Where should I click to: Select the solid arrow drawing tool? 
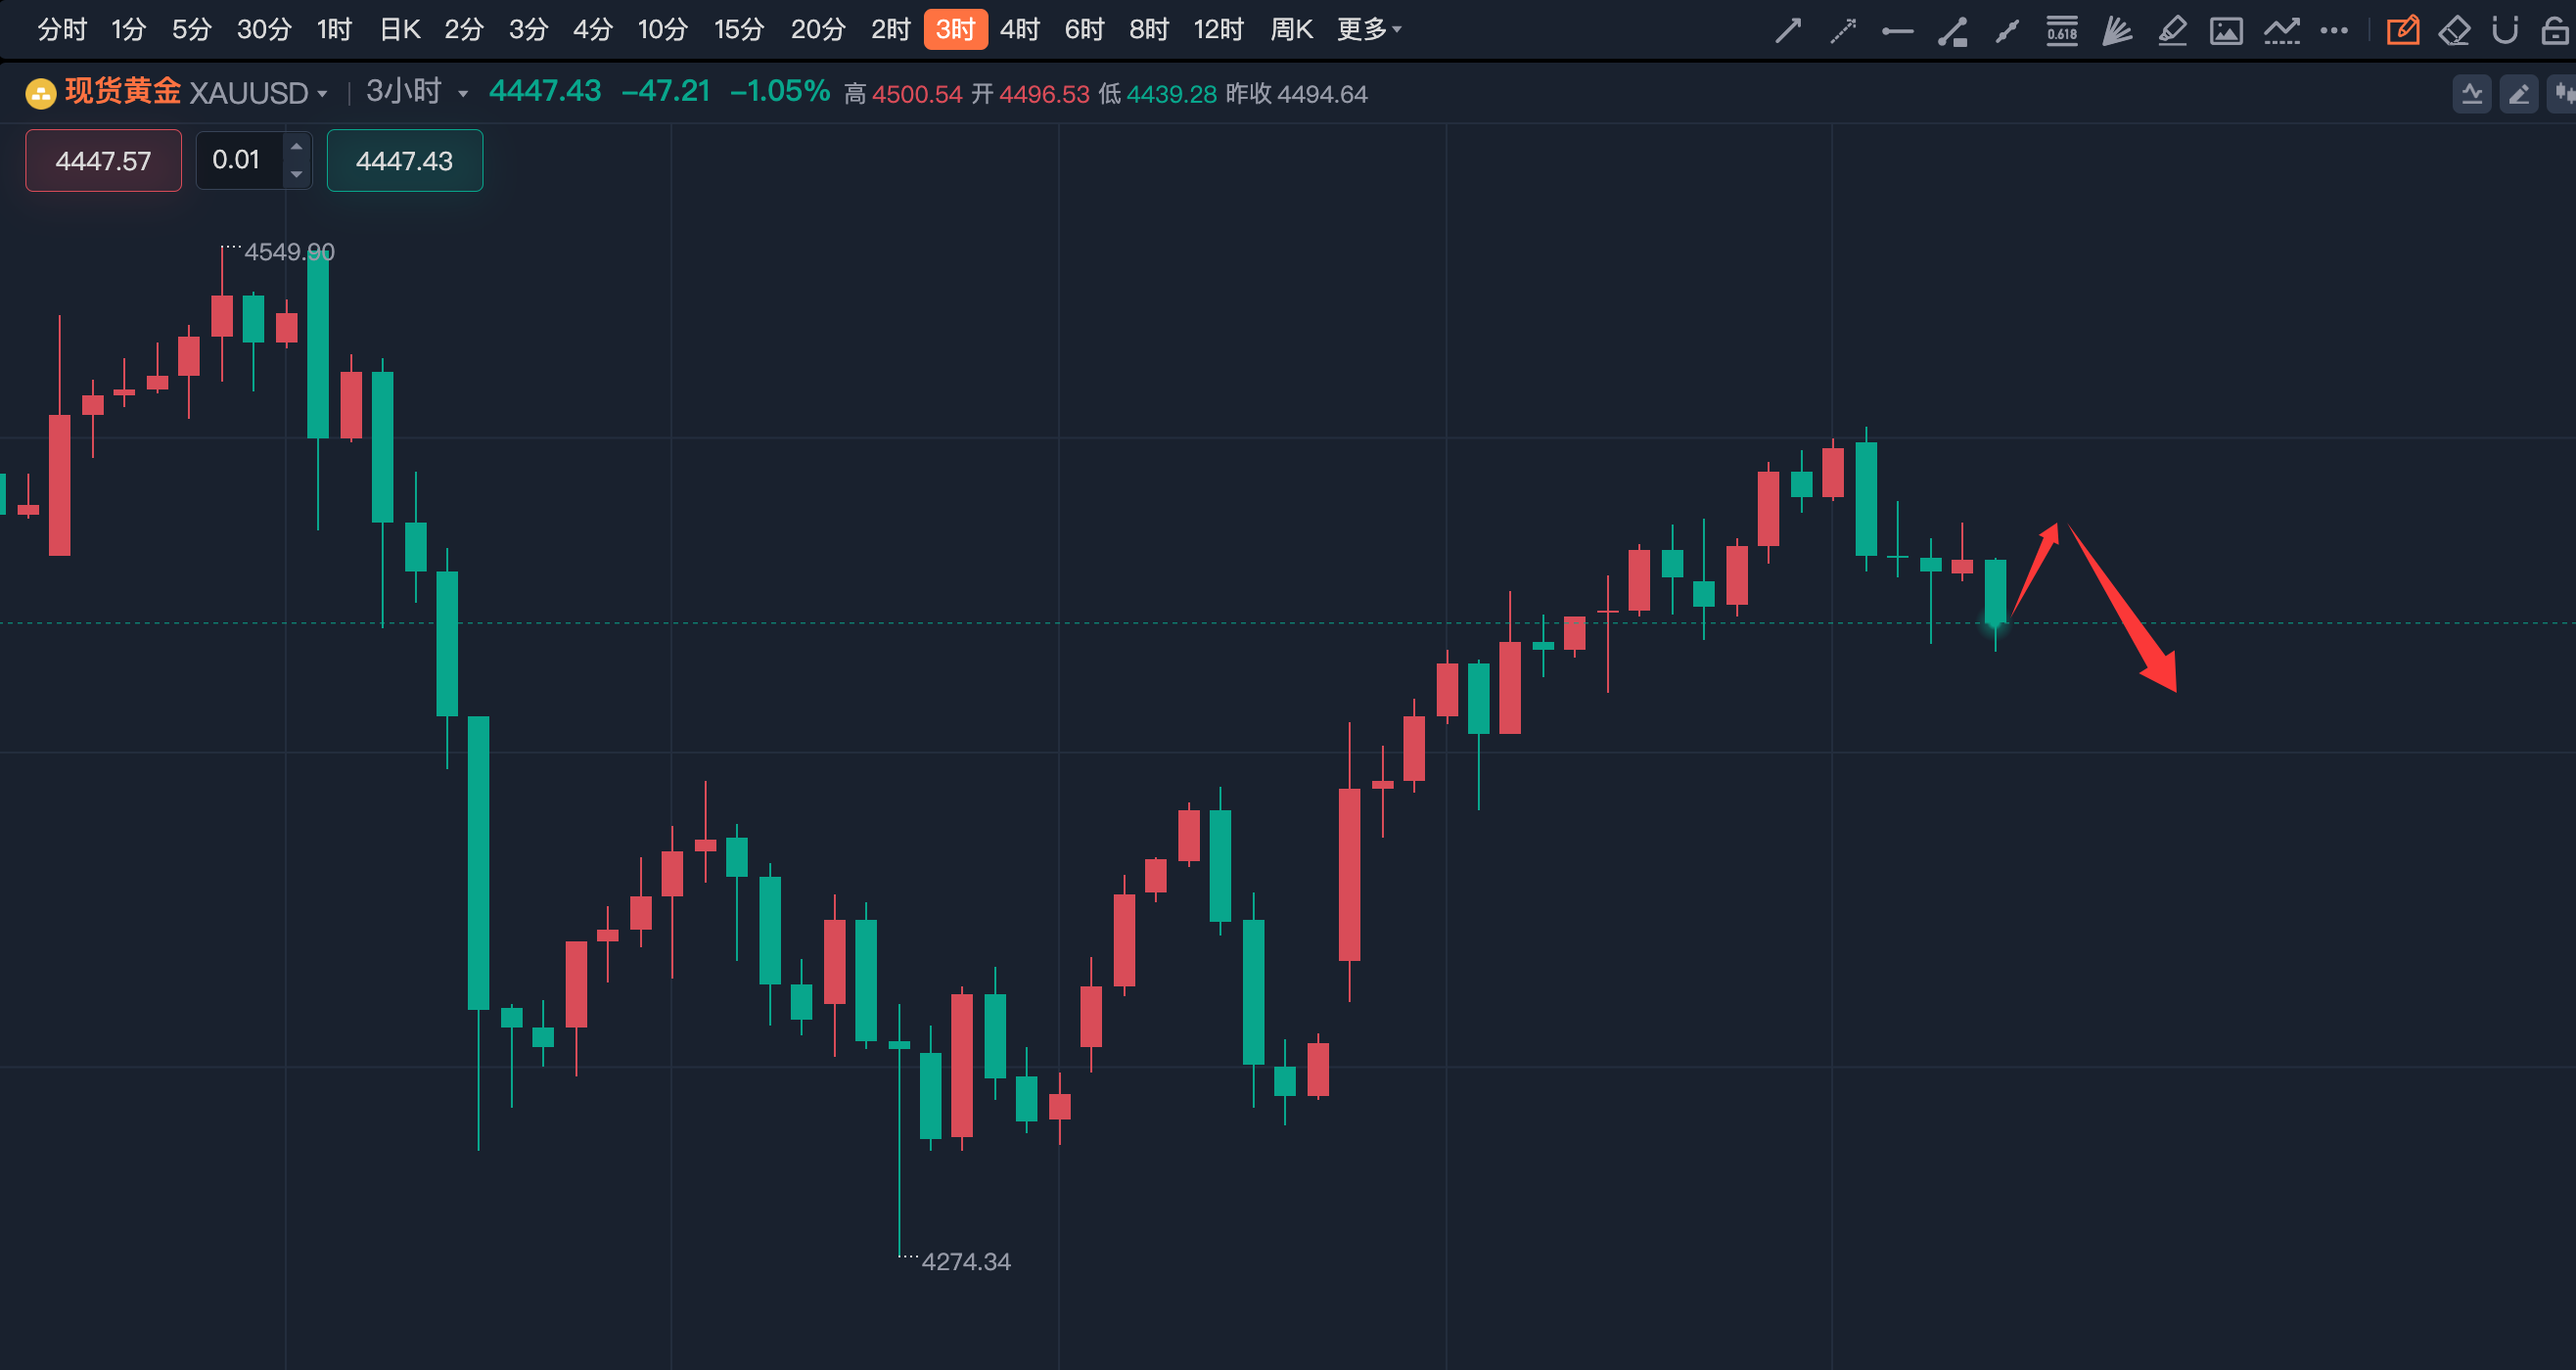1787,30
